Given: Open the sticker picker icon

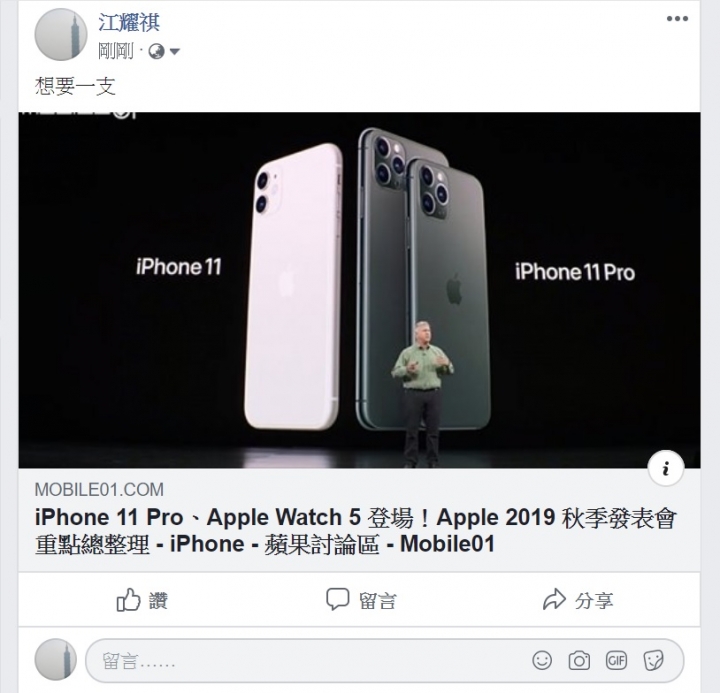Looking at the screenshot, I should coord(653,661).
